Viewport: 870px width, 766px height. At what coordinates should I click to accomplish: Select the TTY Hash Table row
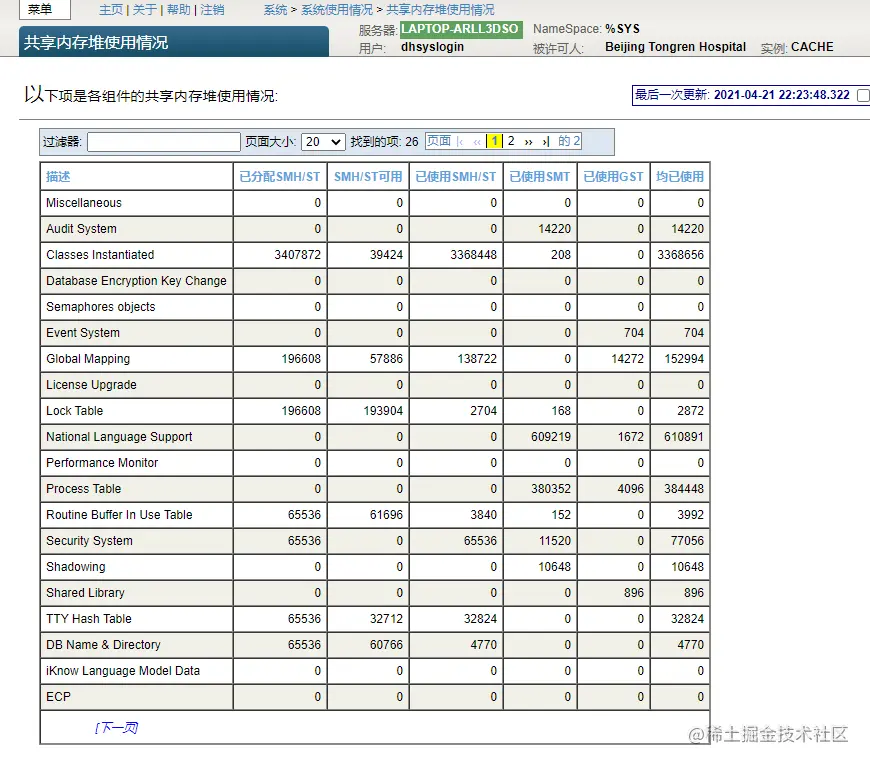375,619
